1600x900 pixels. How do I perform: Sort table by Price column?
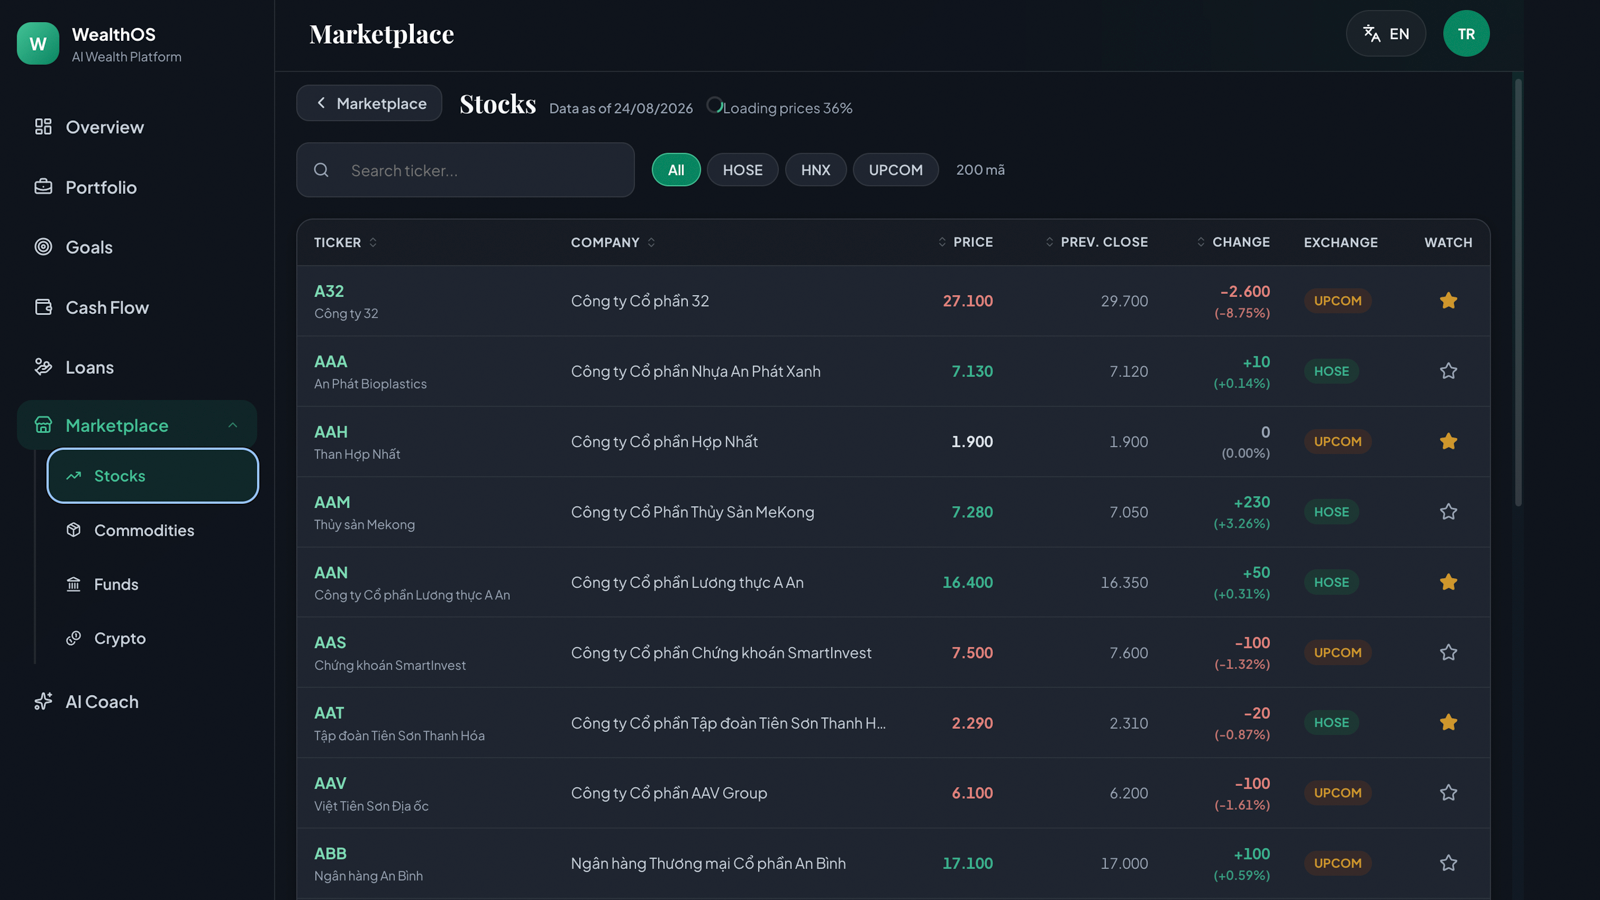click(965, 242)
